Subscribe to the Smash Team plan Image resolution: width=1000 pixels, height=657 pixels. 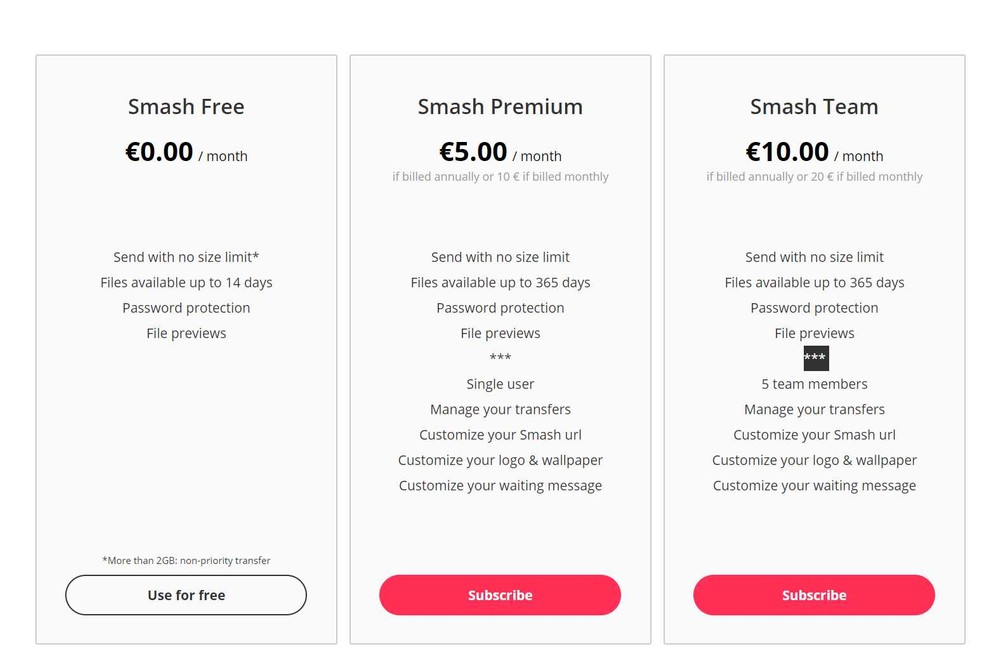coord(814,595)
